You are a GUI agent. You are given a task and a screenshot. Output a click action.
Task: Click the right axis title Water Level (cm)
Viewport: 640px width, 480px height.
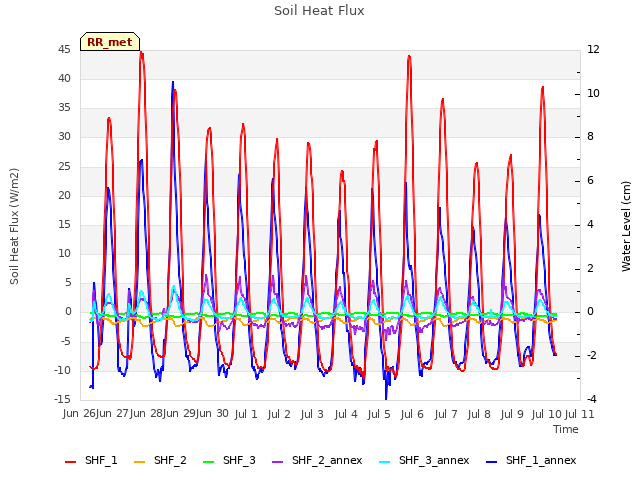(626, 226)
